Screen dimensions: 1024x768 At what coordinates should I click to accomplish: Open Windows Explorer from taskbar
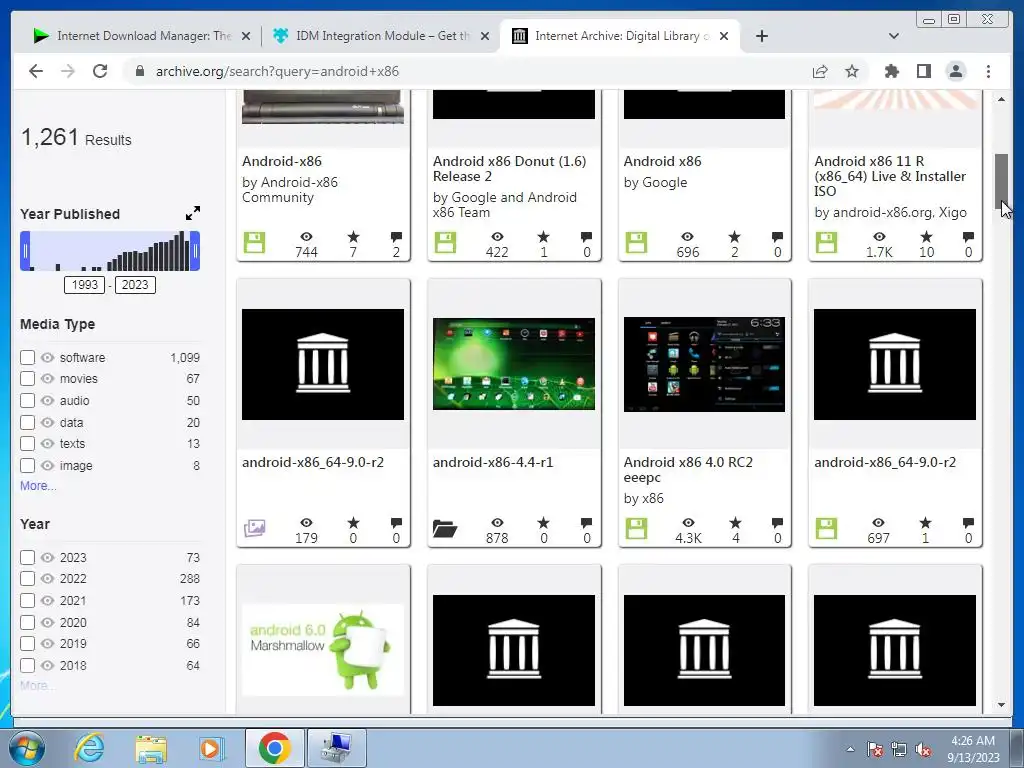151,748
